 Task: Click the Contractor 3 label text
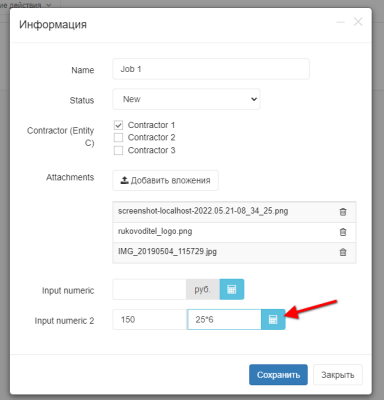[151, 150]
